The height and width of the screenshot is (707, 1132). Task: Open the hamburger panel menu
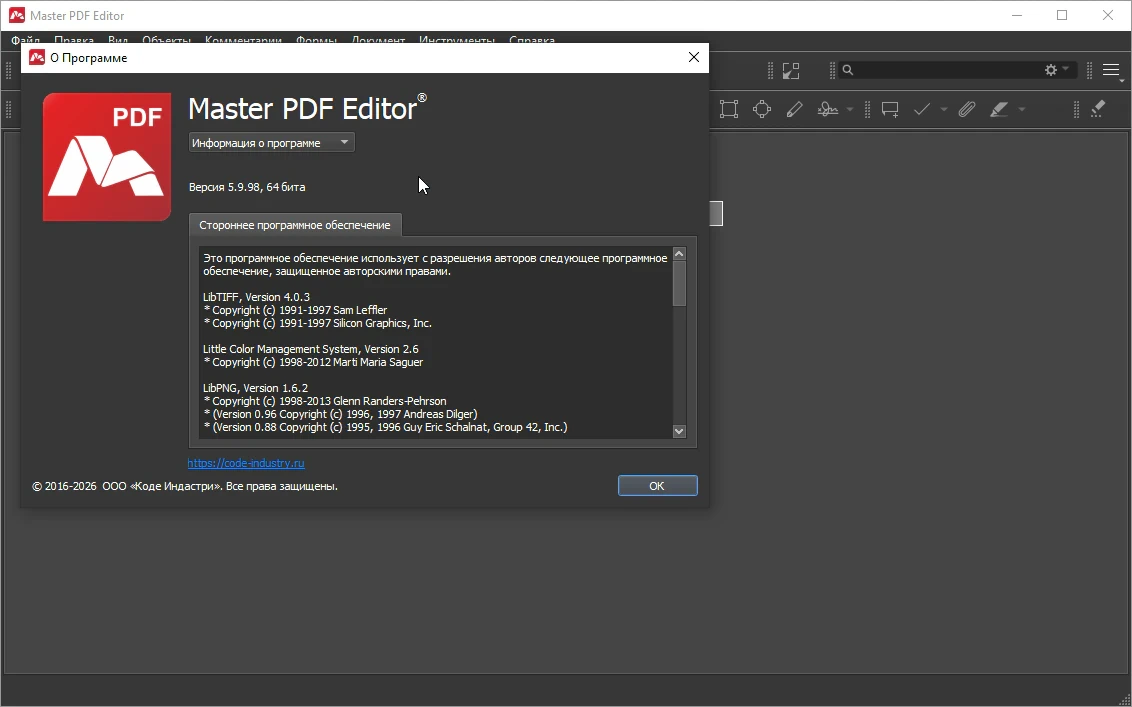point(1111,70)
